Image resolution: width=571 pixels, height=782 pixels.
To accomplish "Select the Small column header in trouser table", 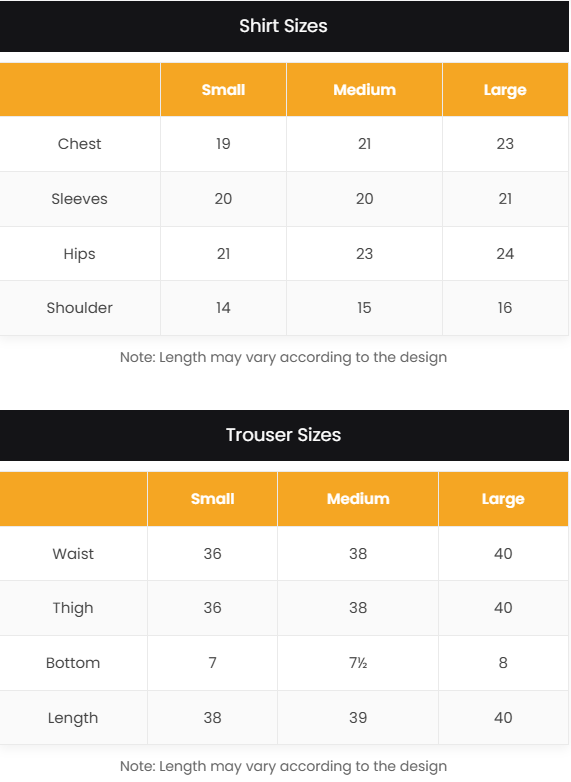I will [212, 499].
